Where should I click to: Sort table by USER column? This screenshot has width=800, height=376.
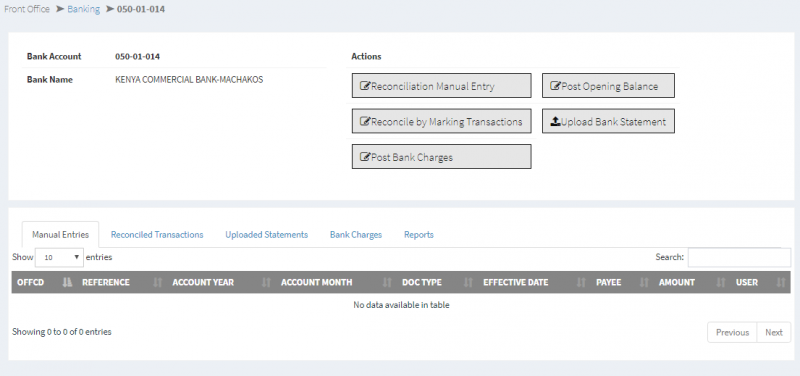[x=761, y=282]
